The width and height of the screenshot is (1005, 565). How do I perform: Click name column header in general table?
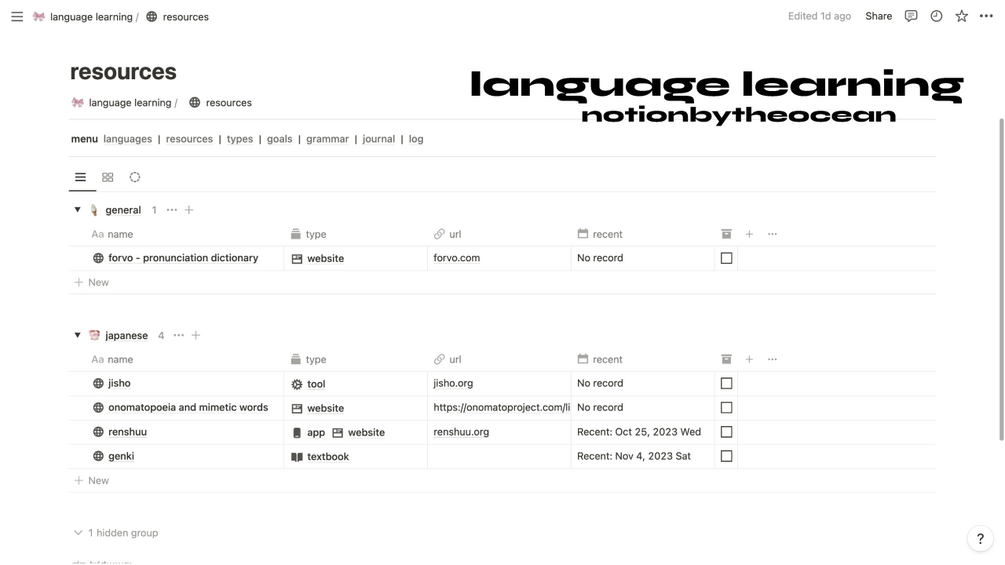click(x=112, y=234)
